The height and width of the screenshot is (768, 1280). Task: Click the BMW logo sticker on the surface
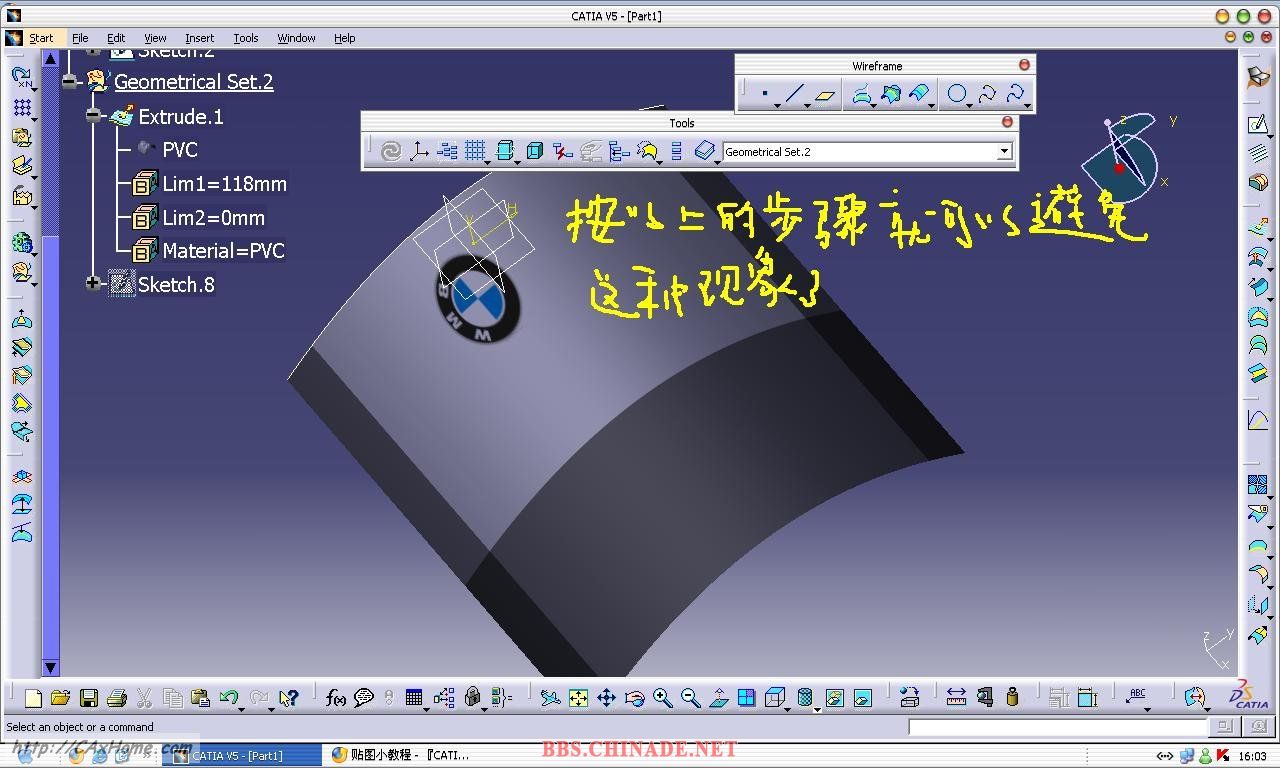[478, 299]
